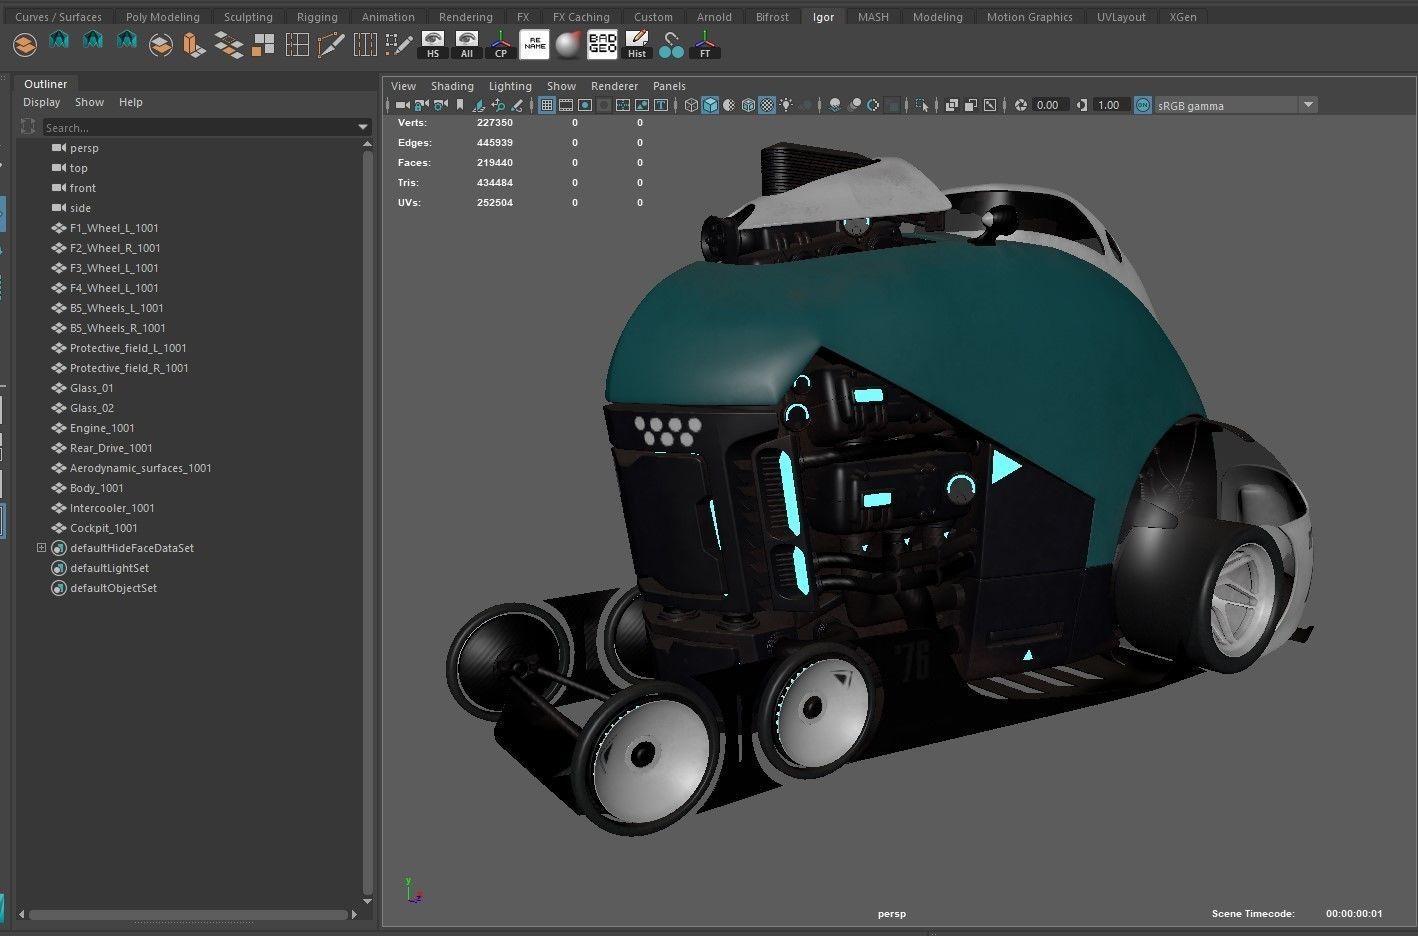Image resolution: width=1418 pixels, height=936 pixels.
Task: Toggle the film gate display
Action: pyautogui.click(x=566, y=105)
